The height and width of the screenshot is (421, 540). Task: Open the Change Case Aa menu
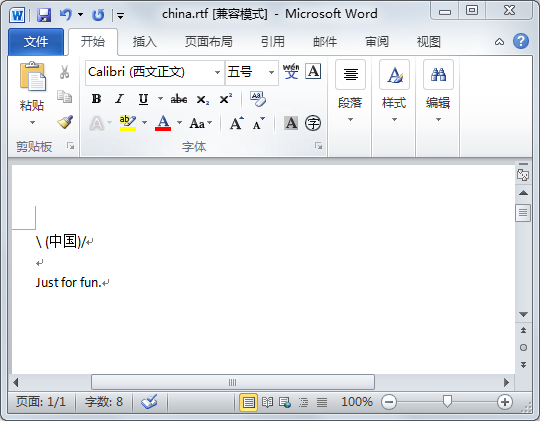200,123
